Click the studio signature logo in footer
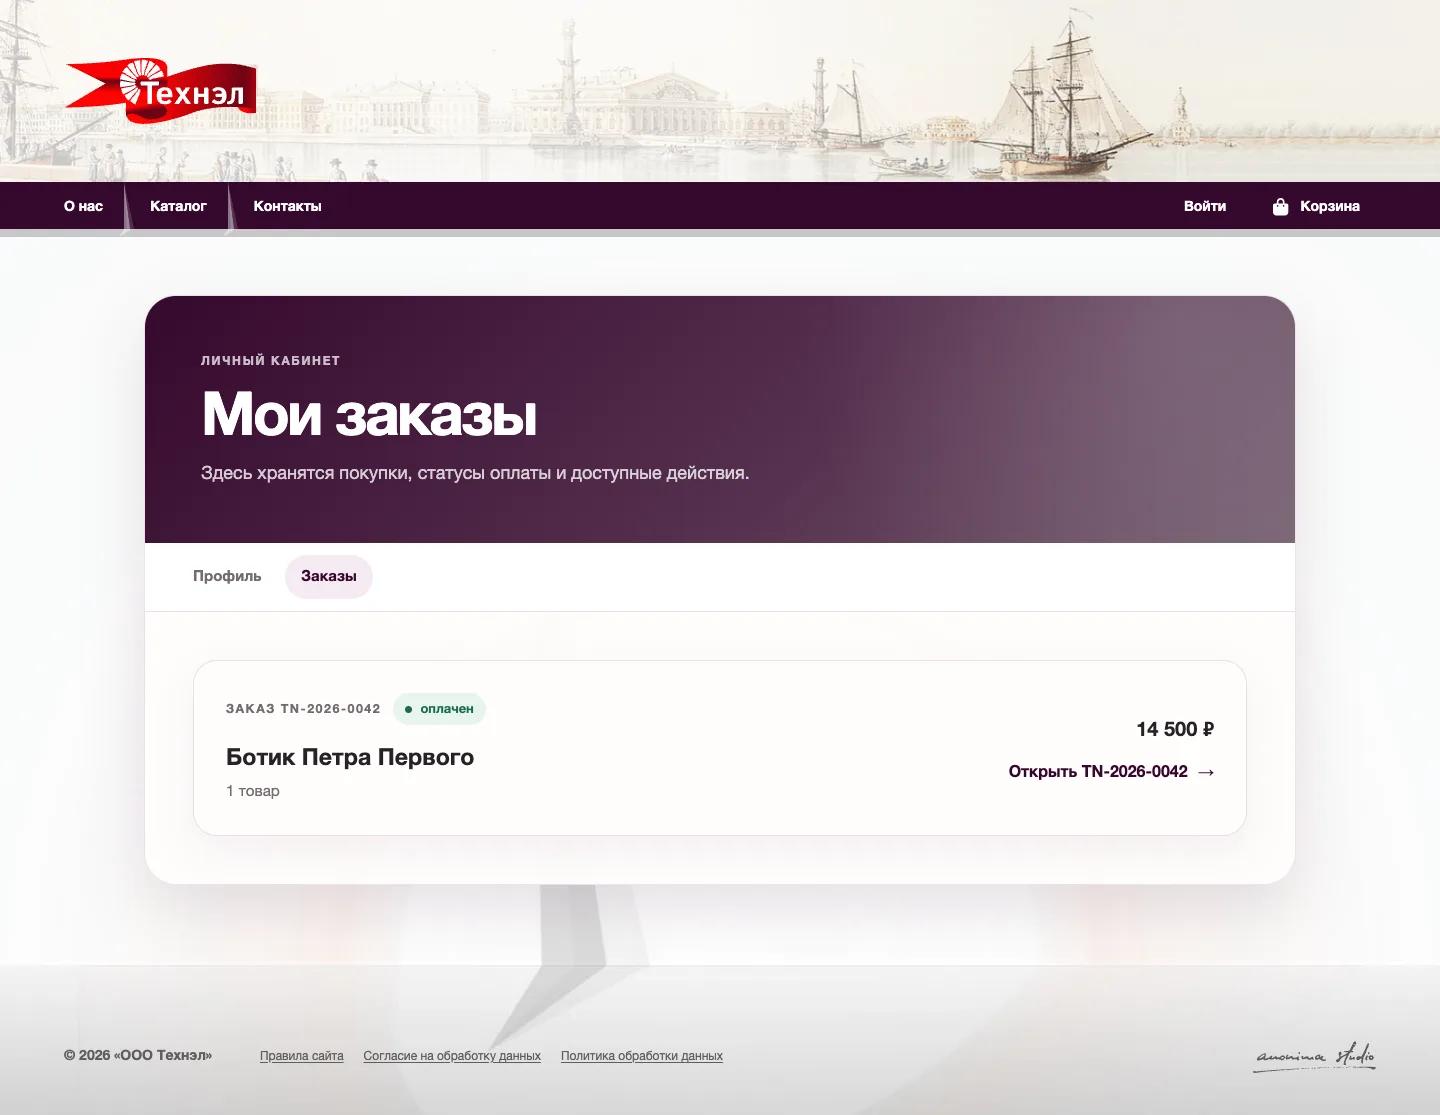The image size is (1440, 1115). pos(1315,1056)
